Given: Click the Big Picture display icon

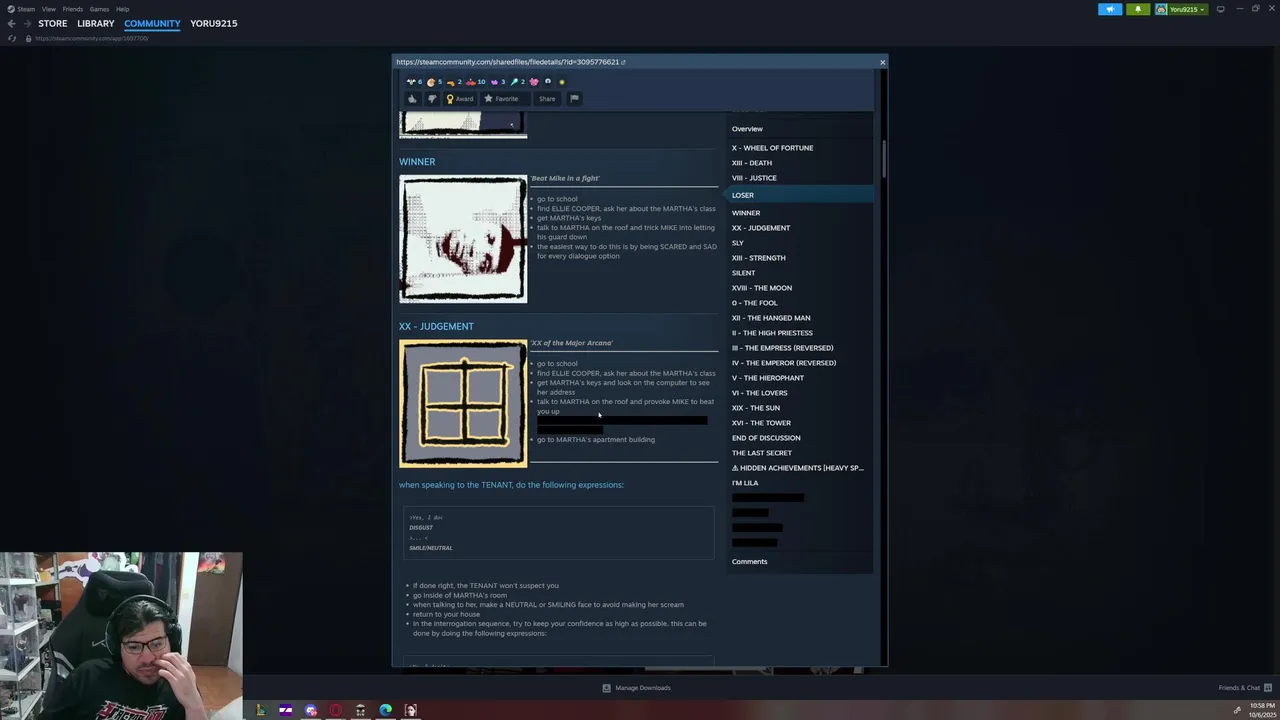Looking at the screenshot, I should pos(1220,9).
